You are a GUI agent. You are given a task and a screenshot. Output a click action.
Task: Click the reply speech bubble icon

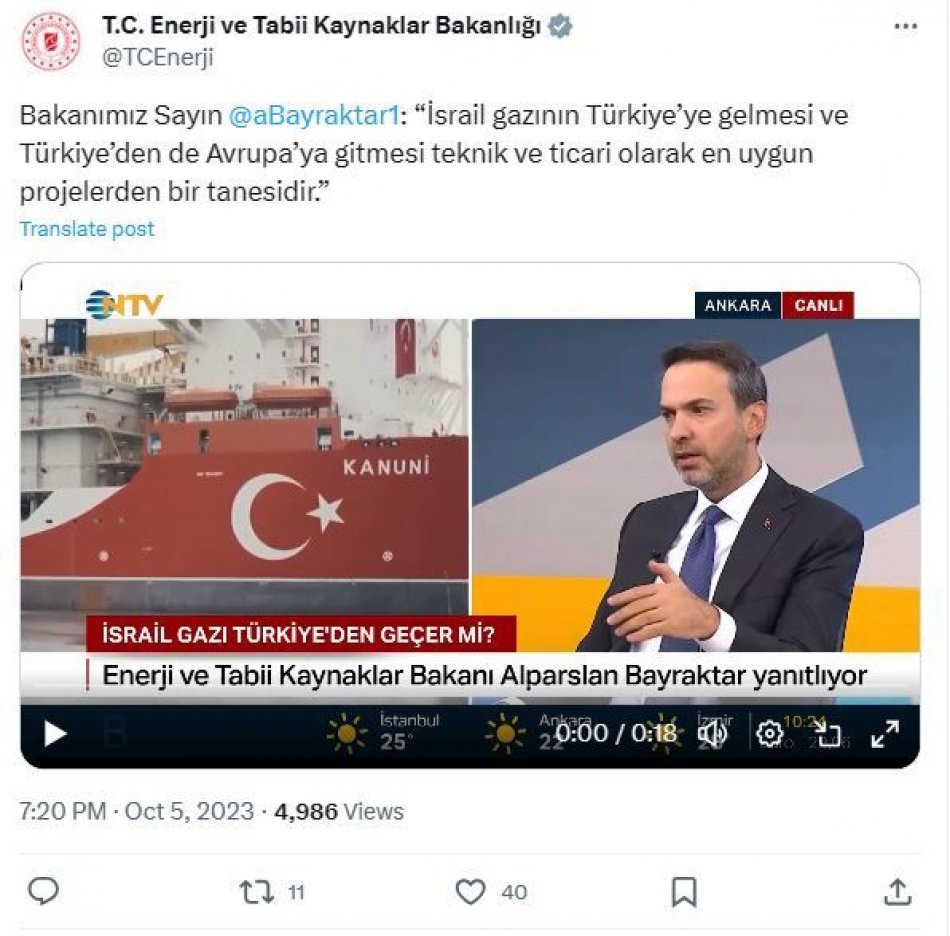44,892
